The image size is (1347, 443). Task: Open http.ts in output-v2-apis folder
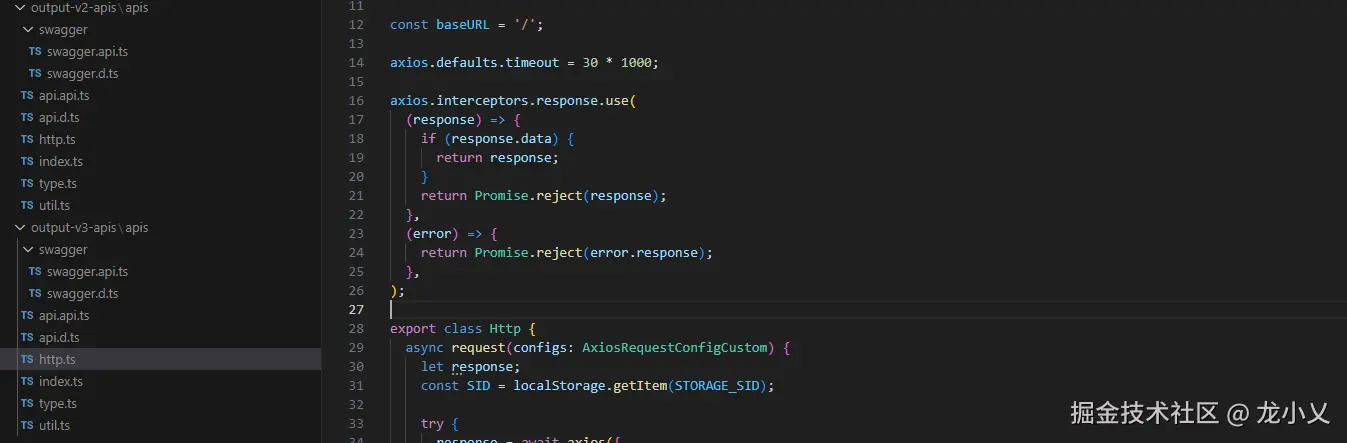(57, 140)
